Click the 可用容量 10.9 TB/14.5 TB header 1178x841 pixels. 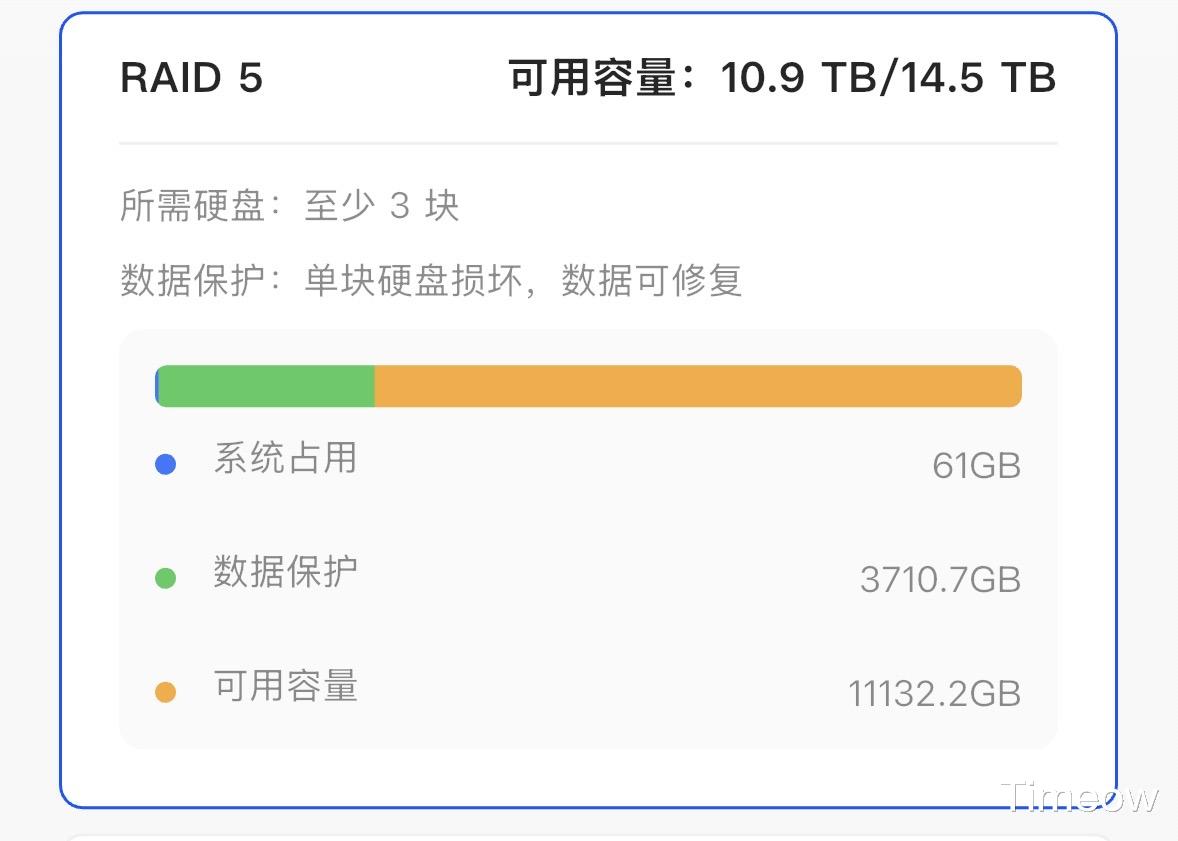[x=782, y=78]
